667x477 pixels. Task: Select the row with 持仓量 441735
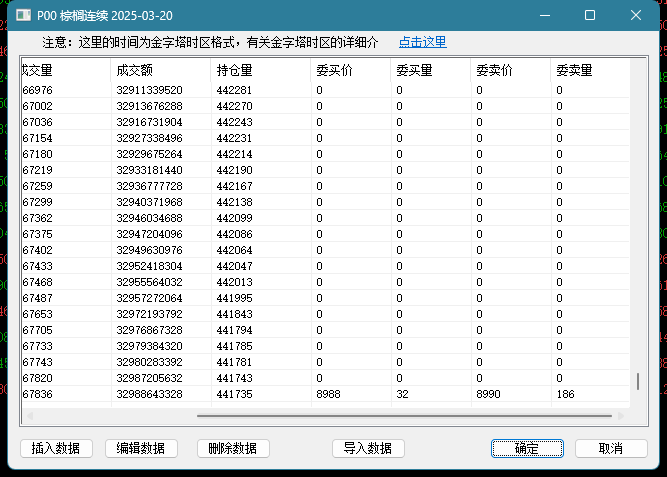(234, 395)
